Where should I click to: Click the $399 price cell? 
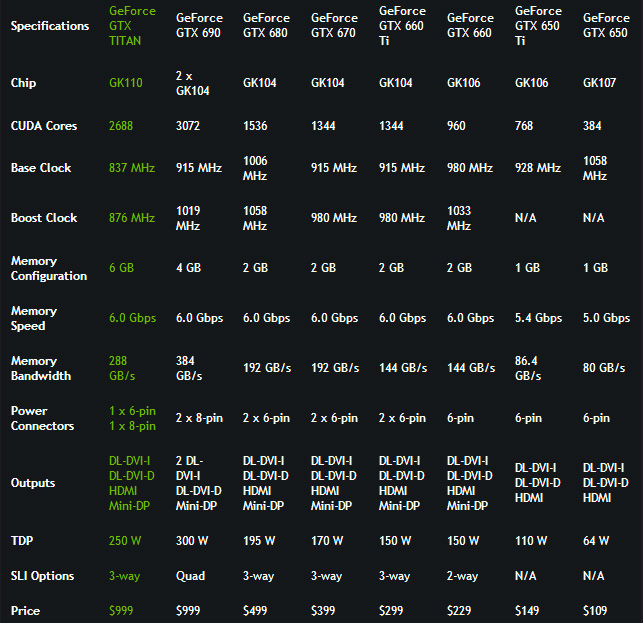coord(323,611)
